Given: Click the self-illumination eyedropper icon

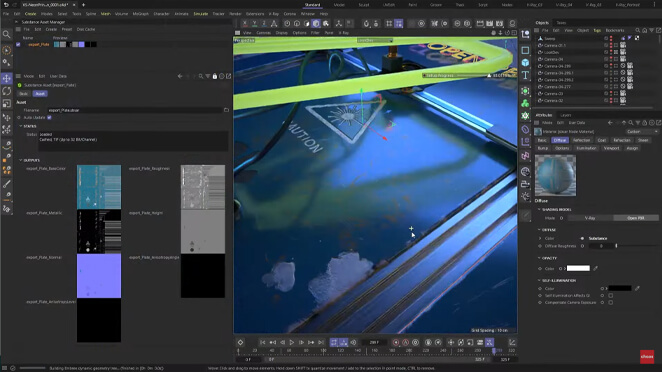Looking at the screenshot, I should point(638,289).
